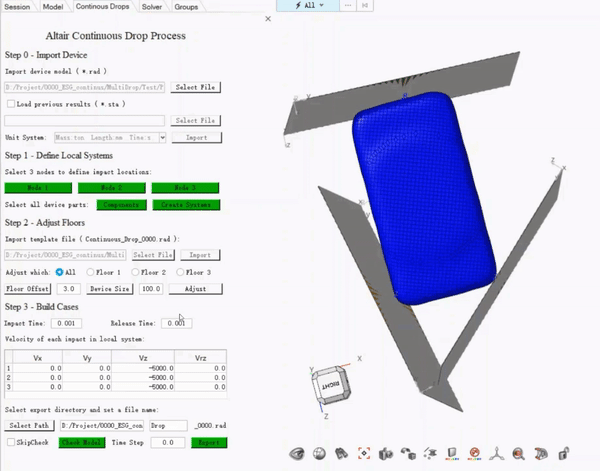Close the Continuous Drops panel with X
600x471 pixels.
pos(268,19)
